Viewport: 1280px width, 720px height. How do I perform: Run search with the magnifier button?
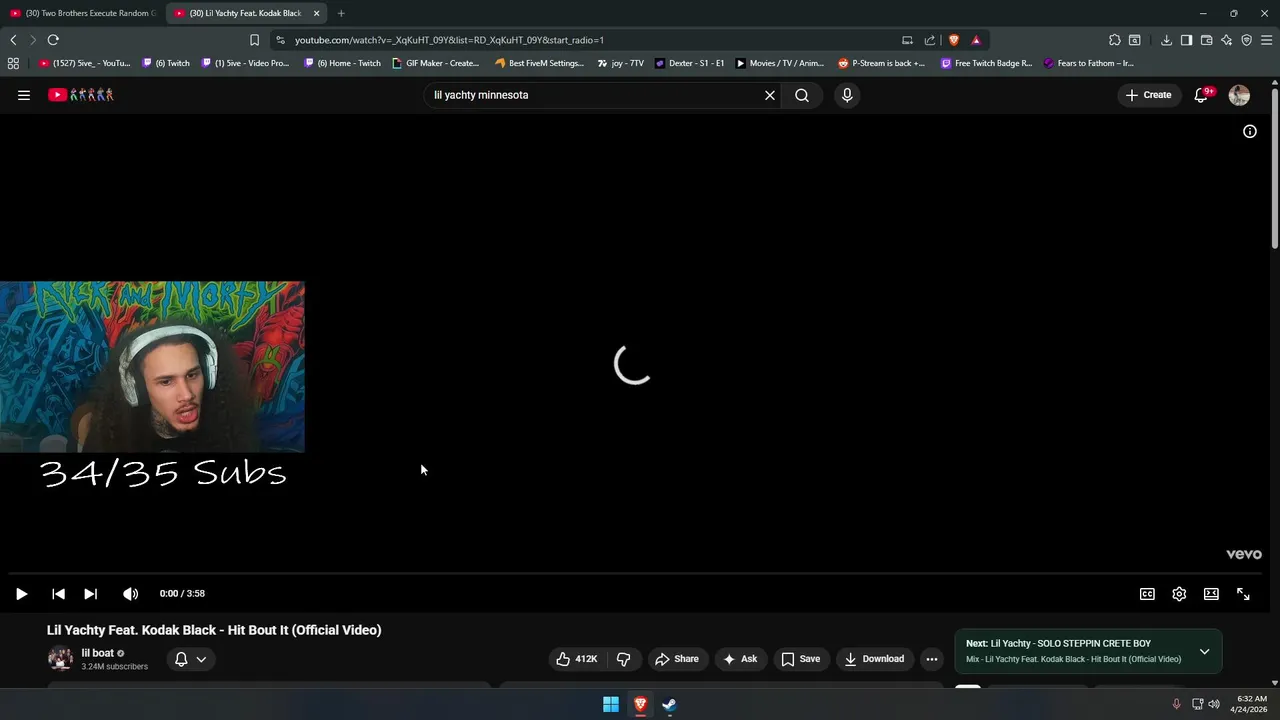[802, 95]
